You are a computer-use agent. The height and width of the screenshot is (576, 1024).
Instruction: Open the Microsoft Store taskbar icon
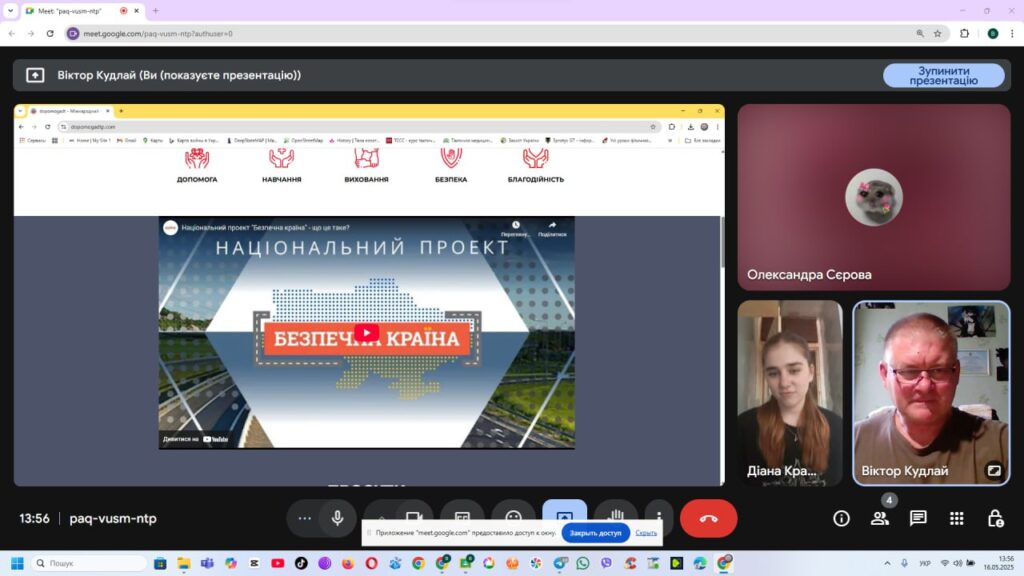click(x=160, y=563)
